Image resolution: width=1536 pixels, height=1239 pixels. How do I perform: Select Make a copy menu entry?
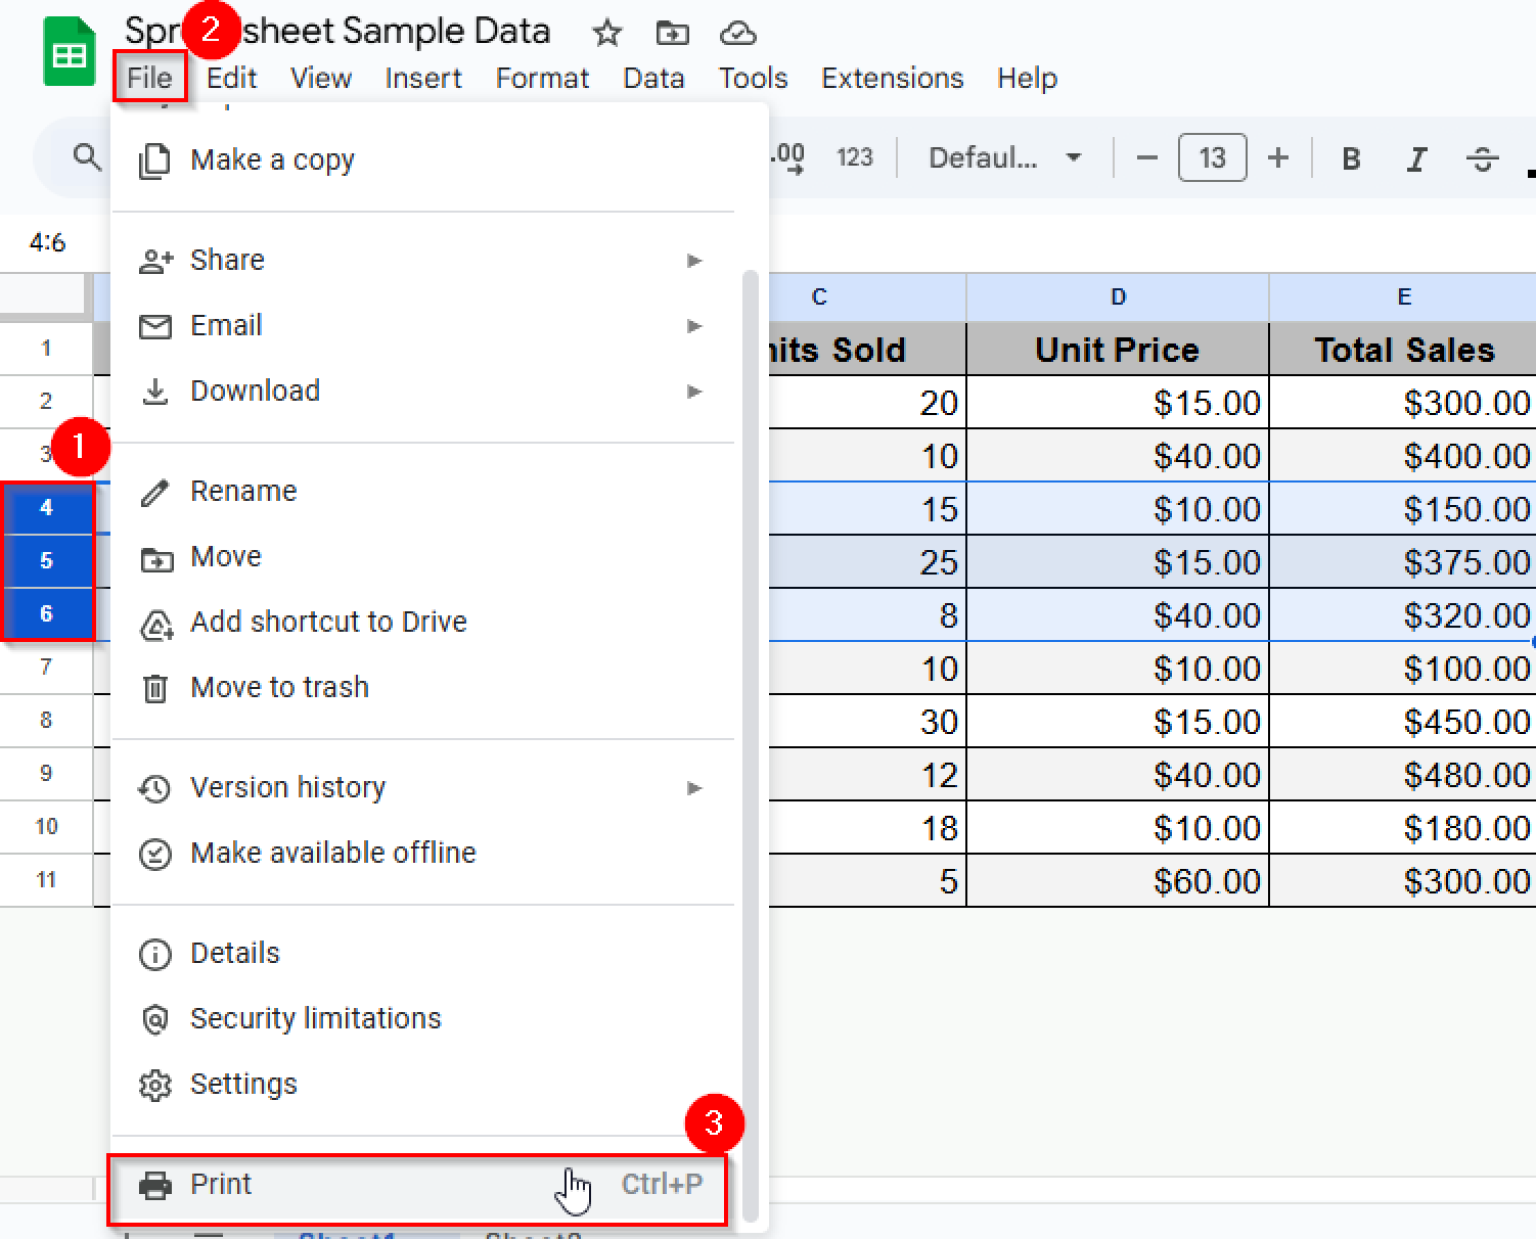(272, 160)
